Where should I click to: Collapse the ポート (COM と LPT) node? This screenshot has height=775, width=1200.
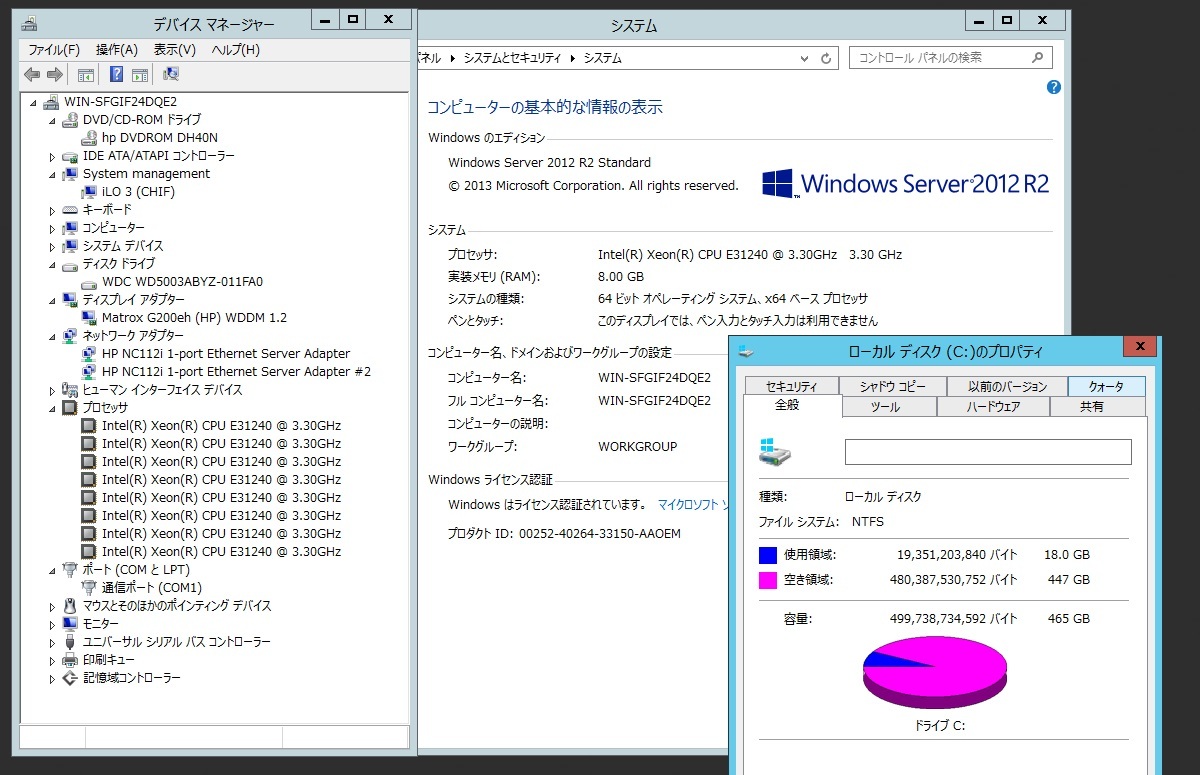click(53, 570)
